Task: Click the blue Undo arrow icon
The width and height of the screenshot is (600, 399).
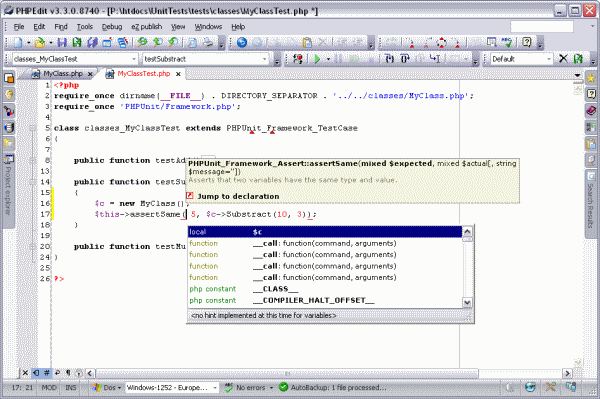Action: point(242,42)
